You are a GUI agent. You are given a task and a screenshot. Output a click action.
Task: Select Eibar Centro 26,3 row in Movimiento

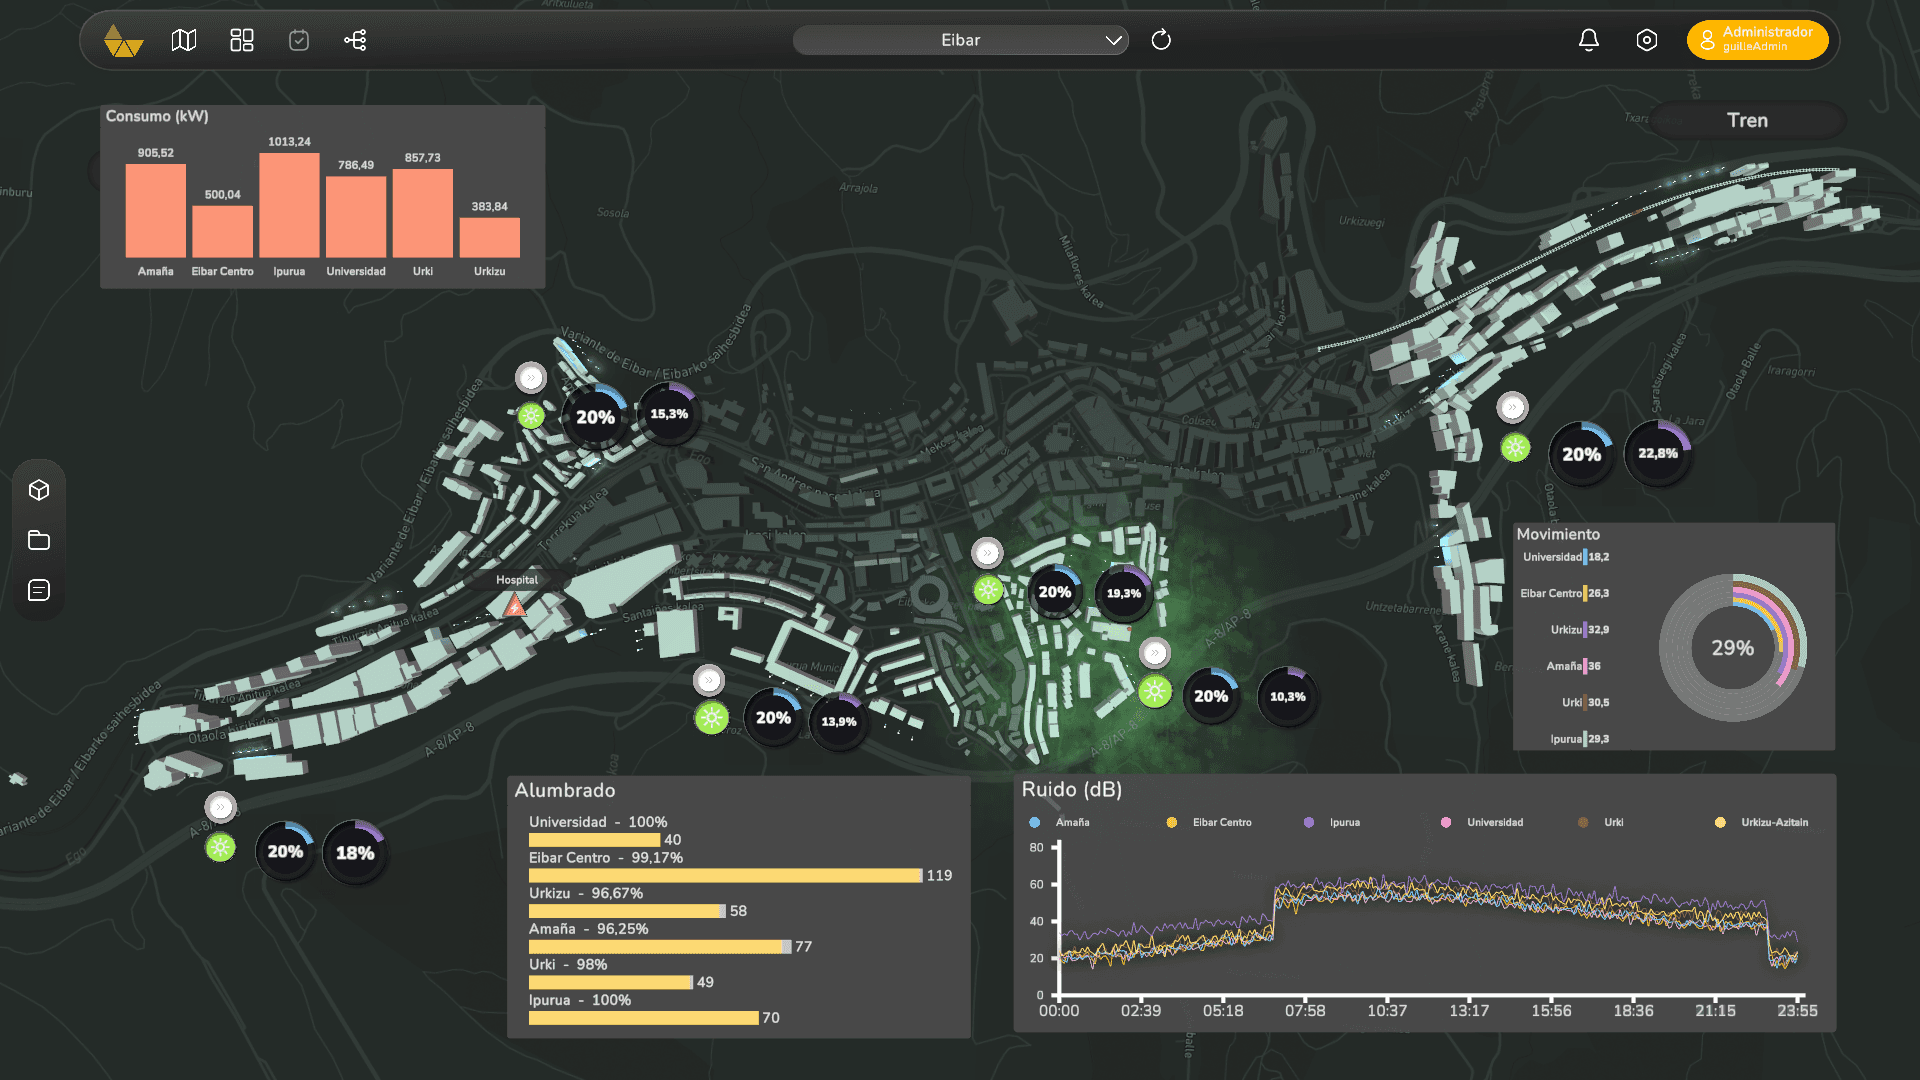click(x=1565, y=593)
